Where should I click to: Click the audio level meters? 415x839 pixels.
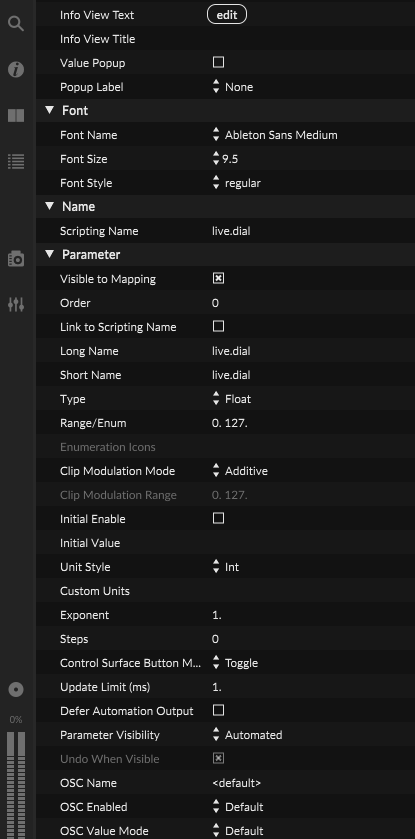click(16, 785)
